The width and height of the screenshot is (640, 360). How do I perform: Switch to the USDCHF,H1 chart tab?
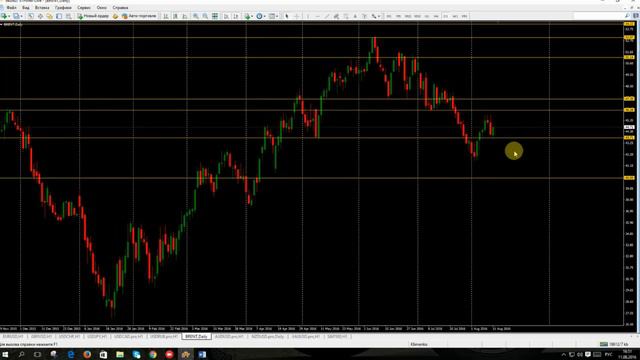[69, 337]
